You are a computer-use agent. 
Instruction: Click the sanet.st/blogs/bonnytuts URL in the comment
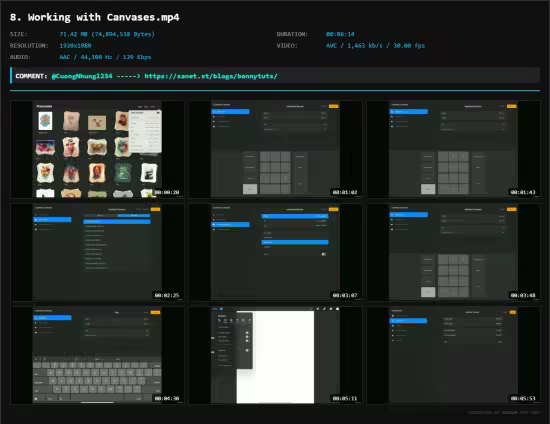pyautogui.click(x=211, y=76)
